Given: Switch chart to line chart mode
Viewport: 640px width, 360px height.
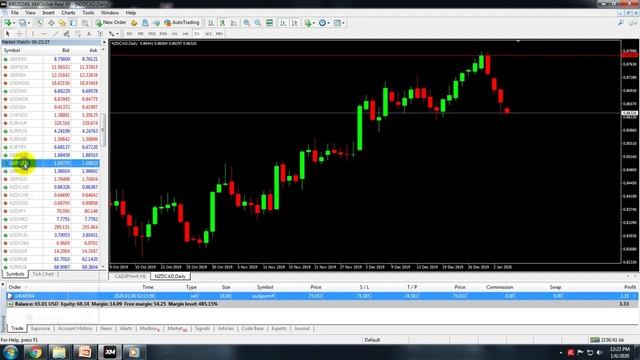Looking at the screenshot, I should tap(233, 23).
